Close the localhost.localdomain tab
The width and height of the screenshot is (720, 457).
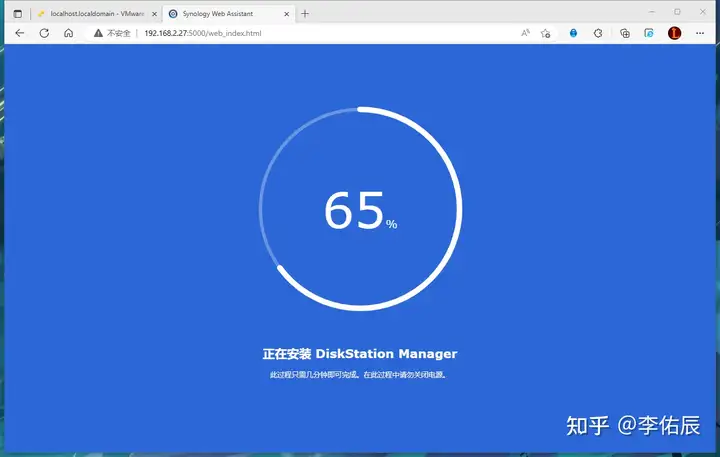pyautogui.click(x=154, y=14)
